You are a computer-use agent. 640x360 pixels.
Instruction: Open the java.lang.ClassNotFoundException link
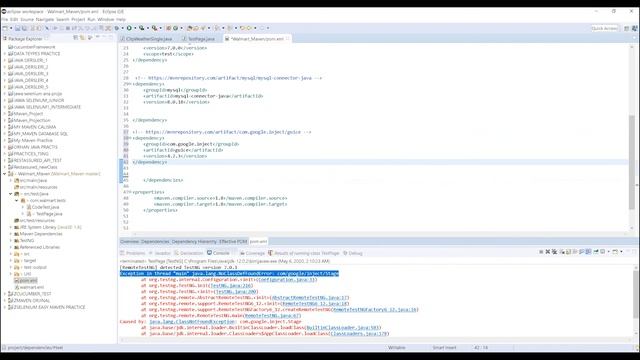pos(192,322)
